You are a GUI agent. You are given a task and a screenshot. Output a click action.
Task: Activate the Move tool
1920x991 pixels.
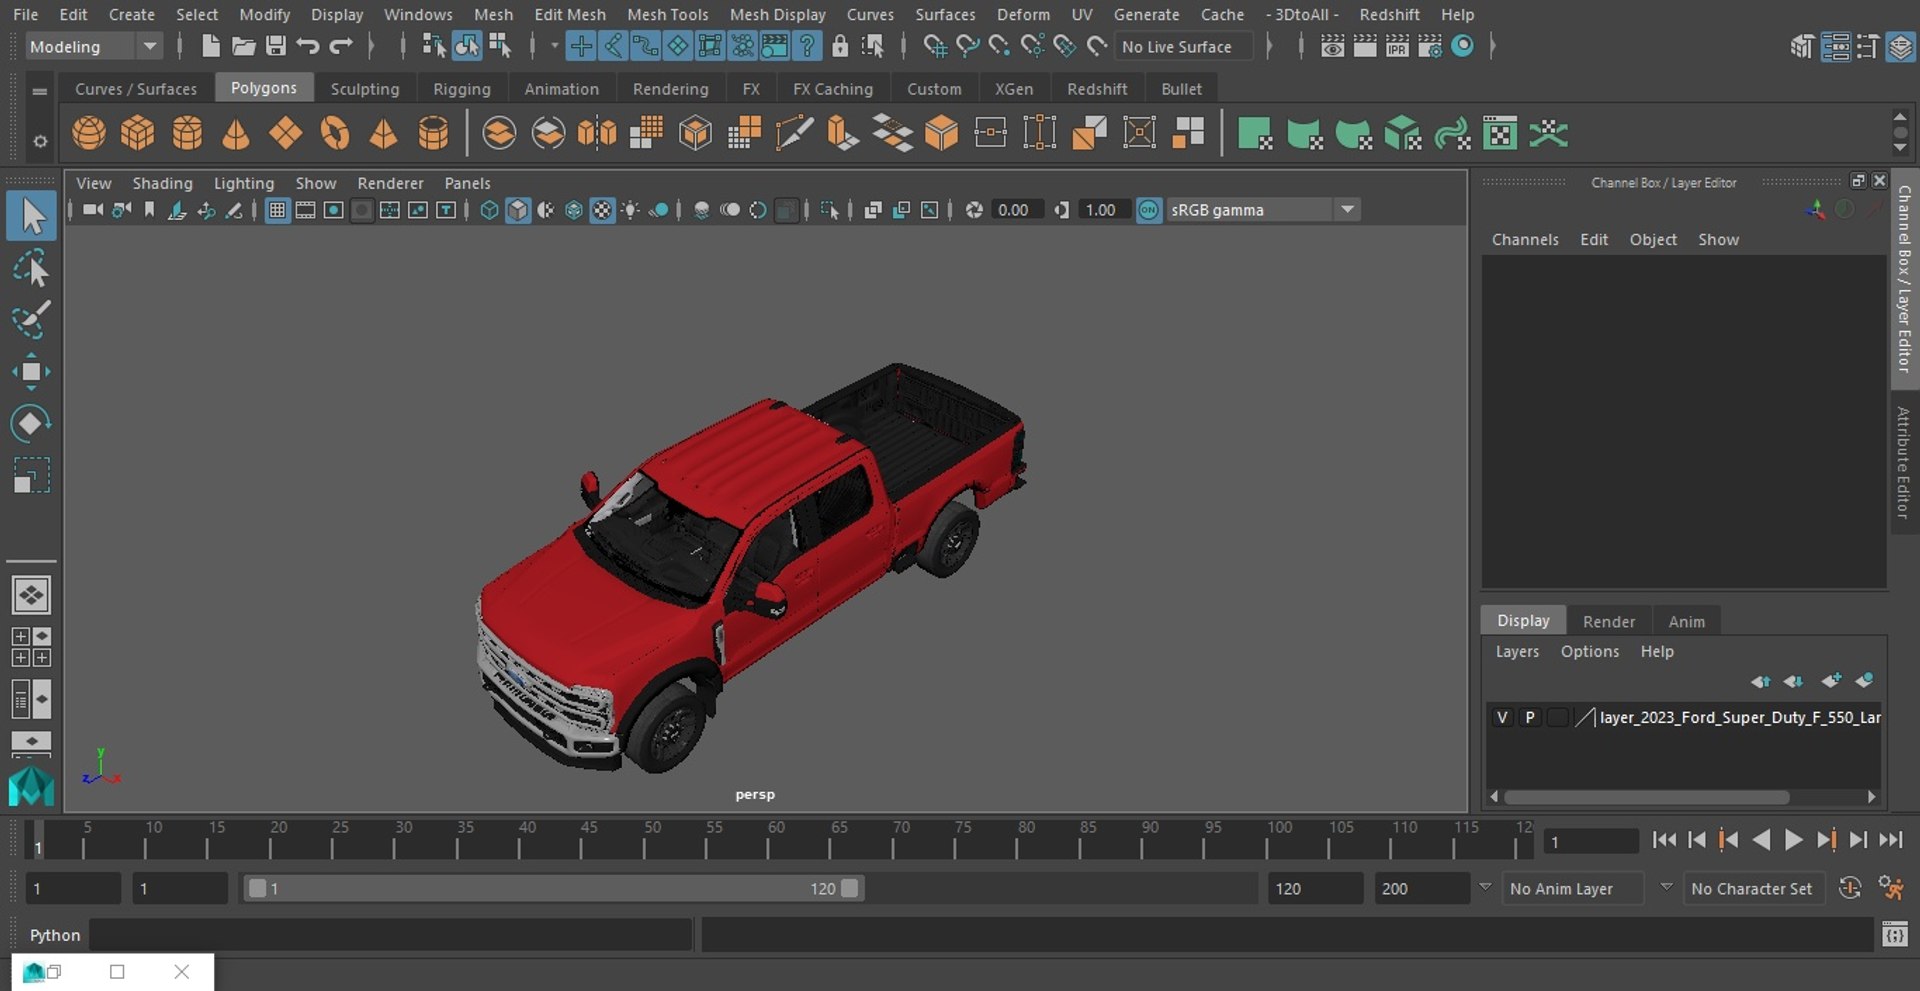31,372
